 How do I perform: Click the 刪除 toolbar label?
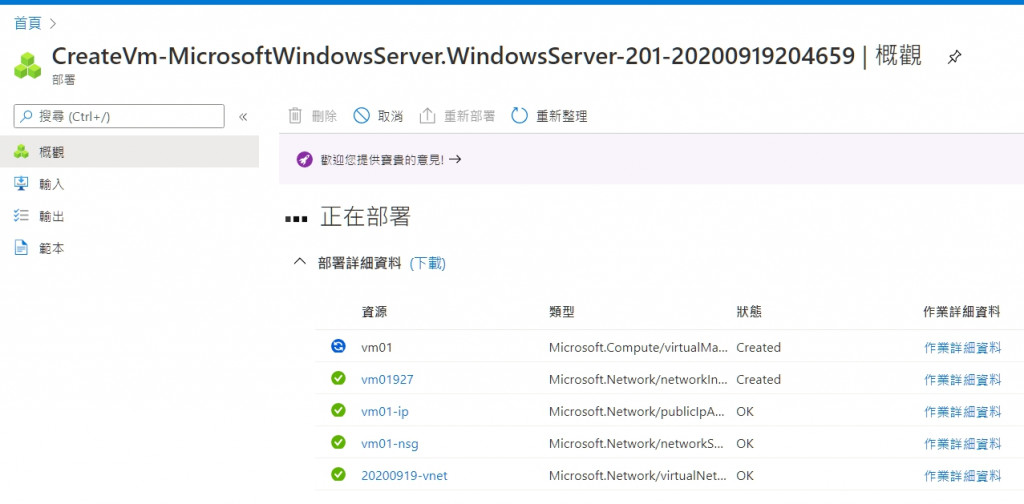click(325, 117)
